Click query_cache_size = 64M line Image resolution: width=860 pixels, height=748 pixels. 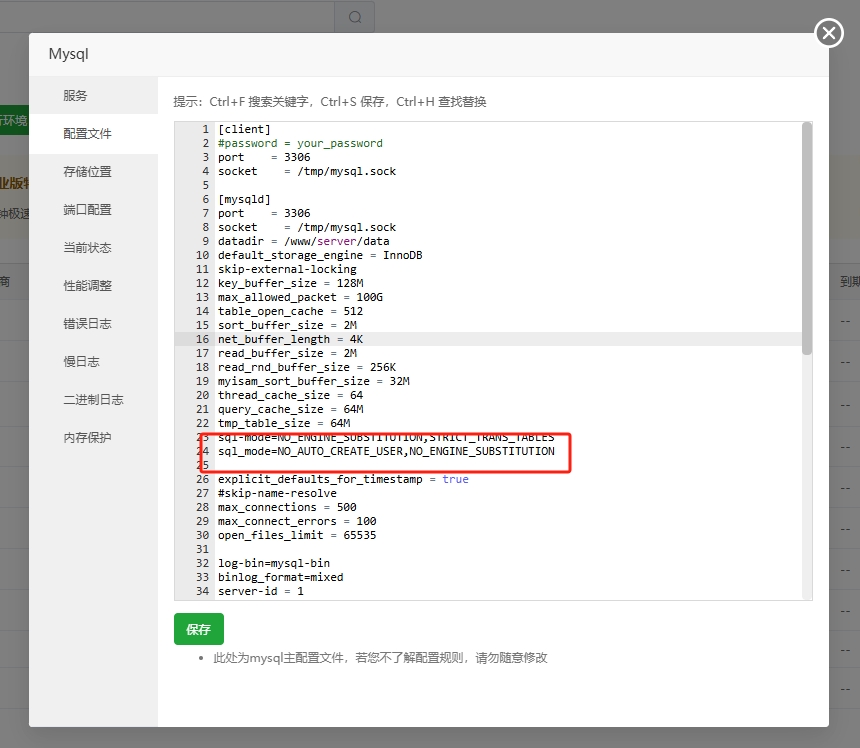click(x=291, y=409)
